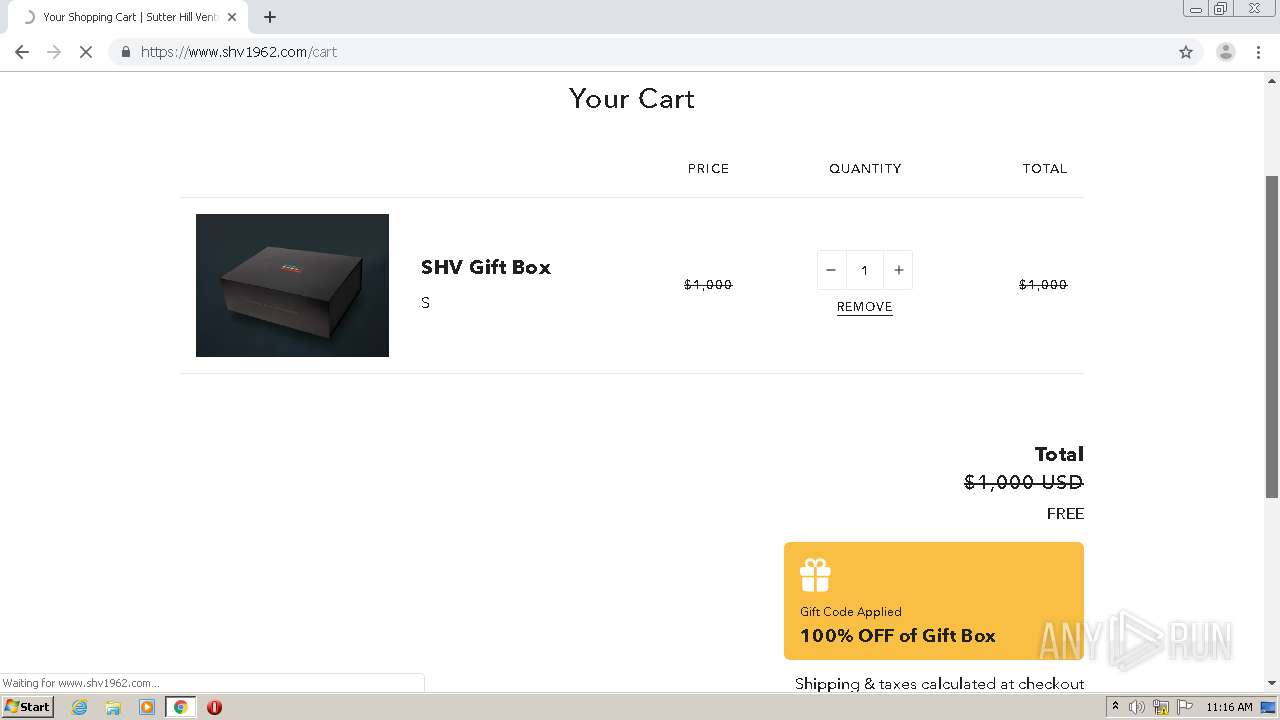Decrease SHV Gift Box quantity
The image size is (1280, 720).
tap(831, 270)
